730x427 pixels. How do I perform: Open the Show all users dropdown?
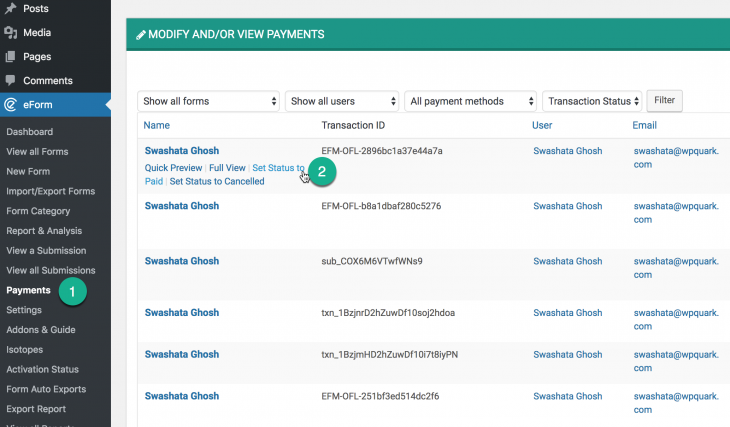342,101
